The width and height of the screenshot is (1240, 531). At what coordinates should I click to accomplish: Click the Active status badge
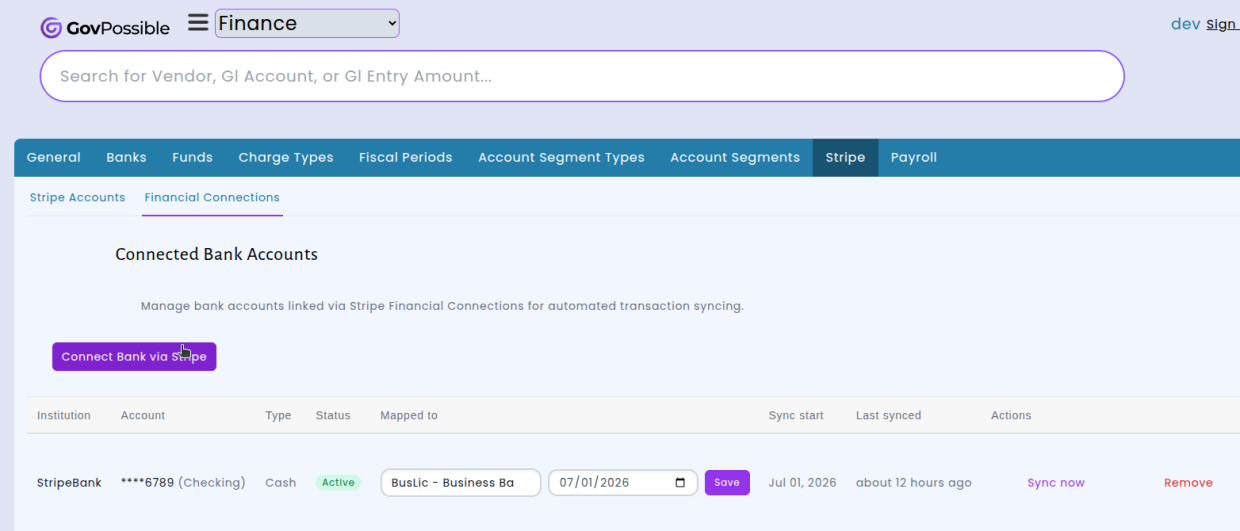click(x=338, y=483)
